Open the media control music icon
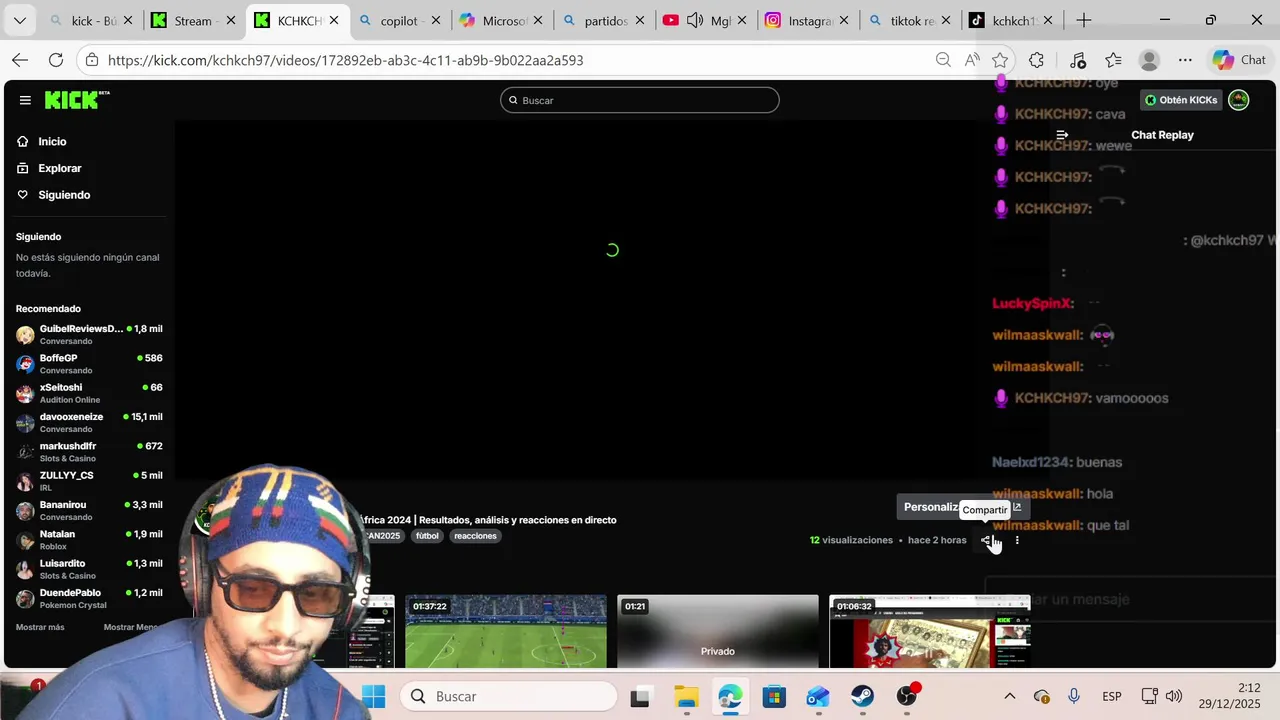 tap(1077, 60)
